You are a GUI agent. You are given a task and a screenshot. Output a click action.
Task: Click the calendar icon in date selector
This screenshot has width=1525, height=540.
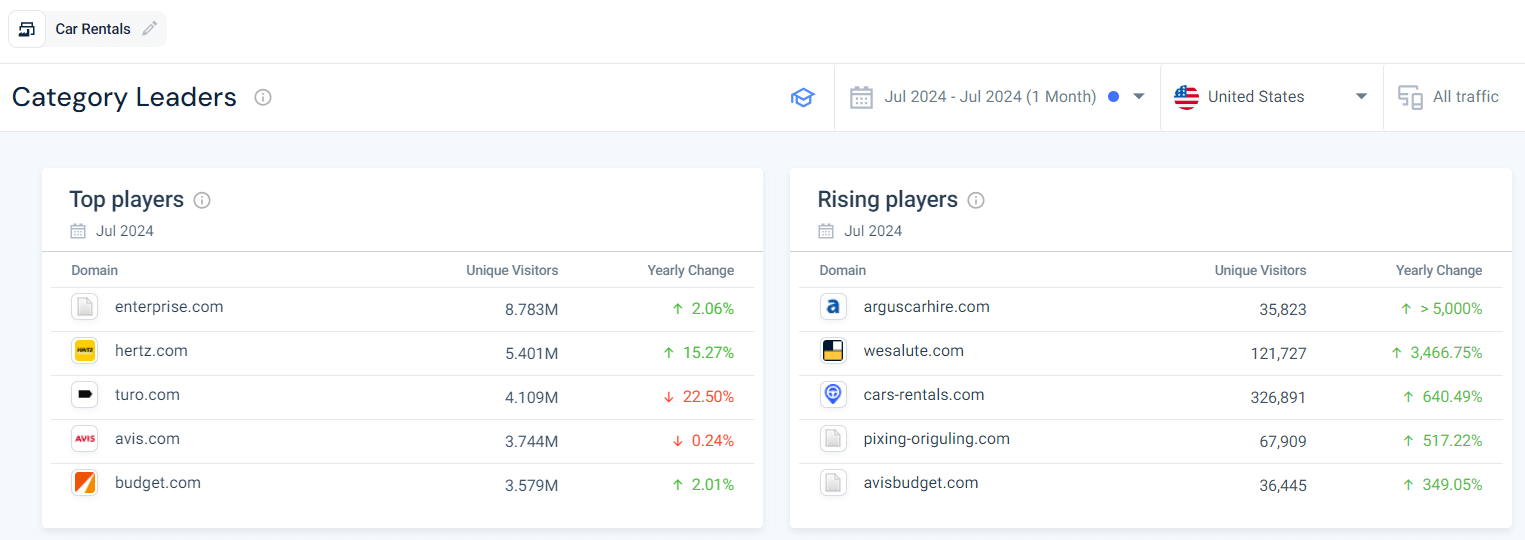(861, 97)
